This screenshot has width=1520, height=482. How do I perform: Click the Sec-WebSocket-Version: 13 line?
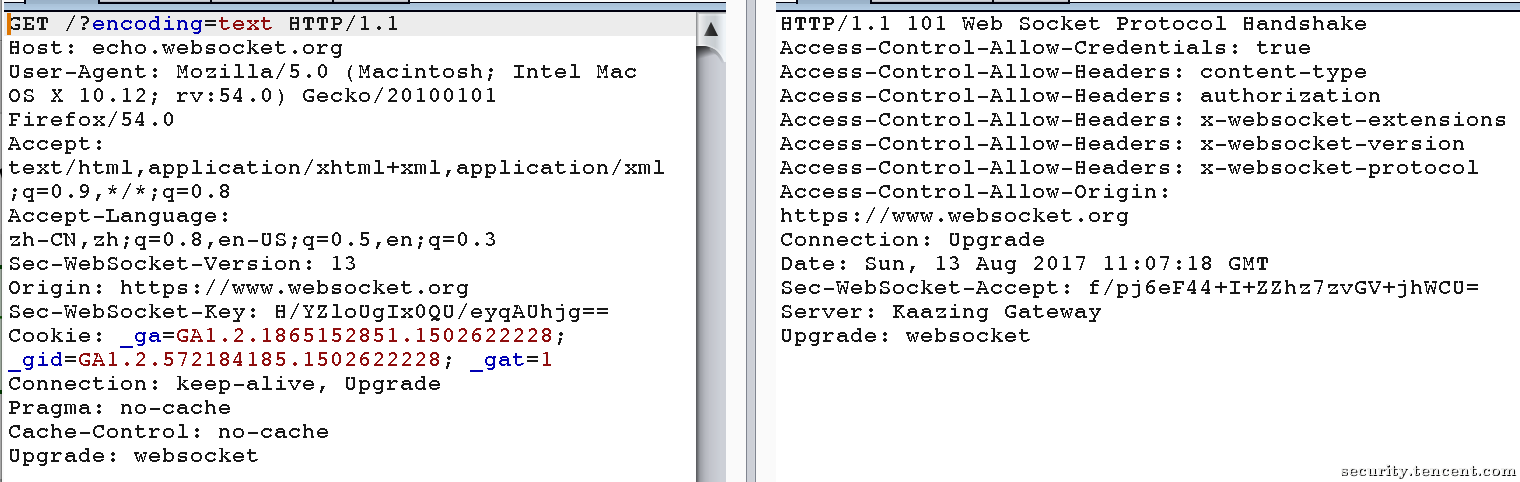pyautogui.click(x=182, y=264)
